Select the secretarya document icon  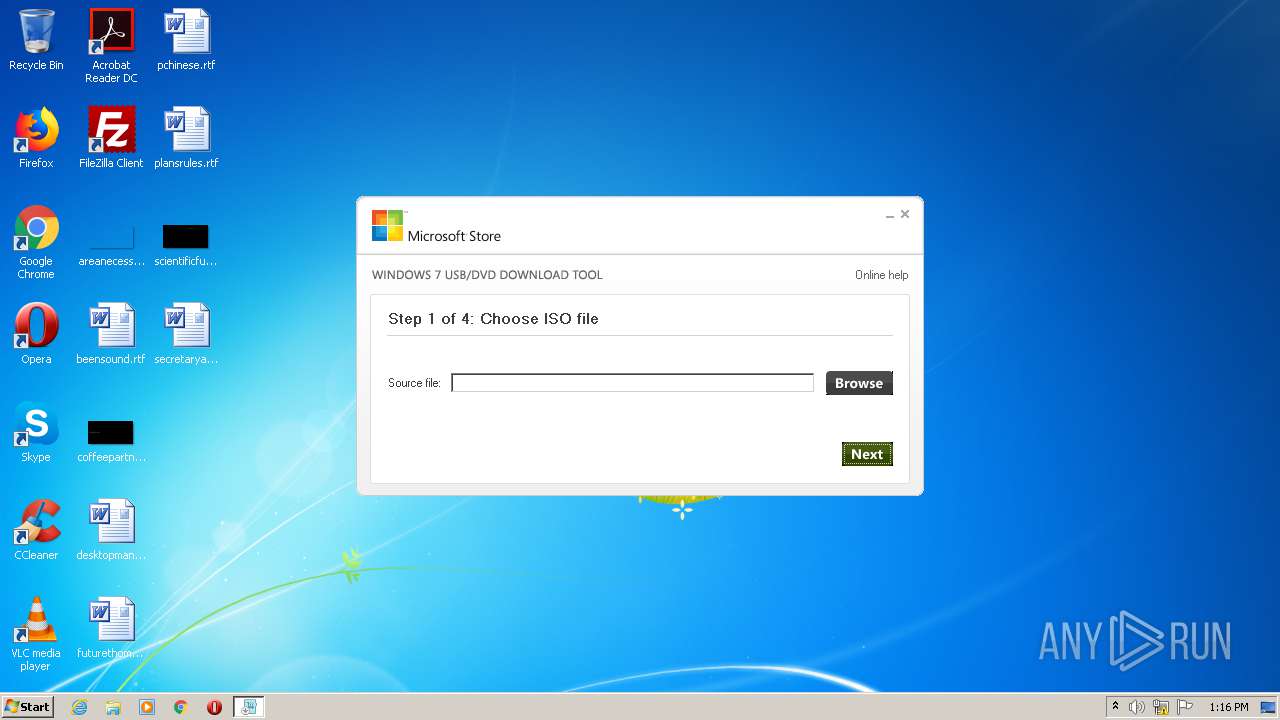[186, 334]
